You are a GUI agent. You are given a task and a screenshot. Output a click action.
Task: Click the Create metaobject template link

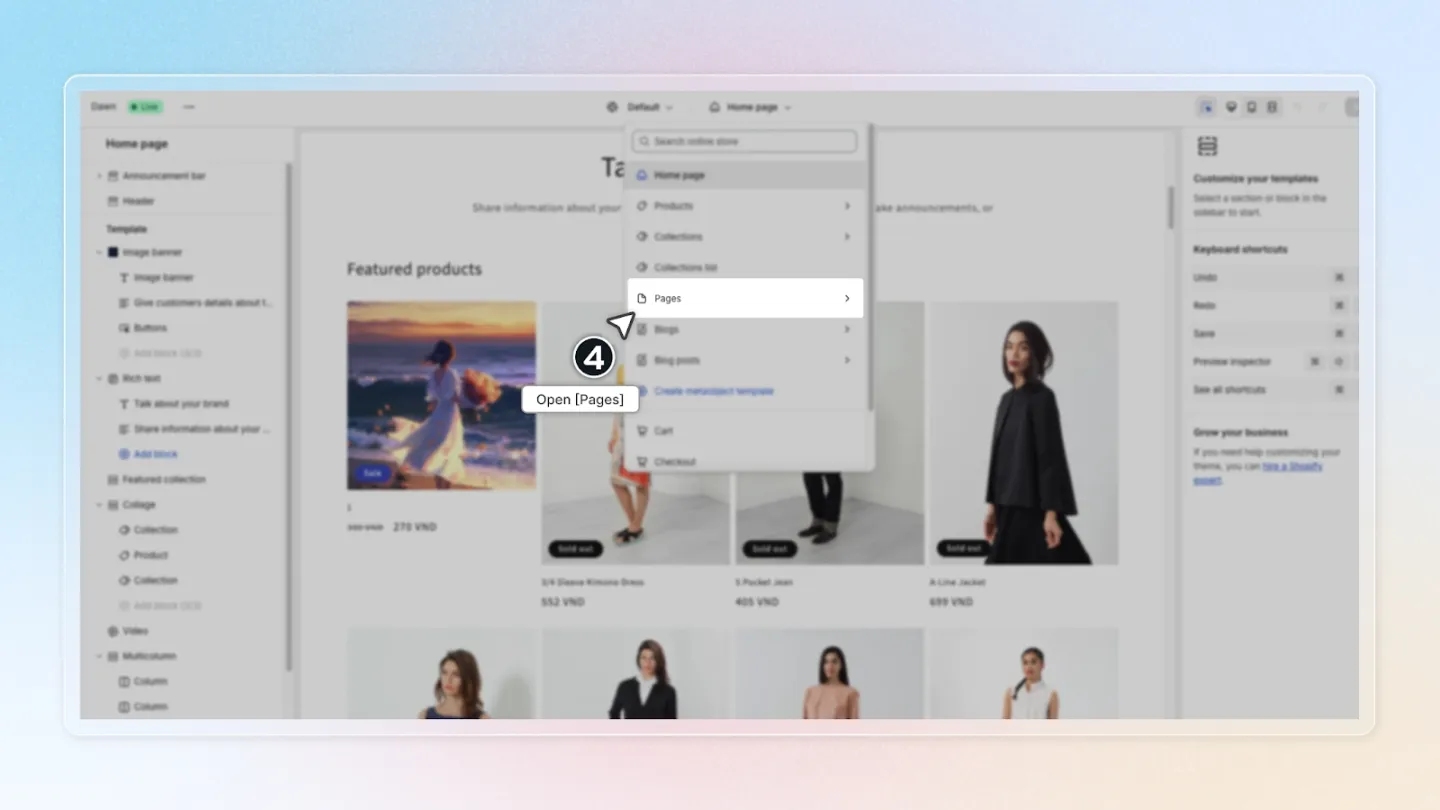714,391
